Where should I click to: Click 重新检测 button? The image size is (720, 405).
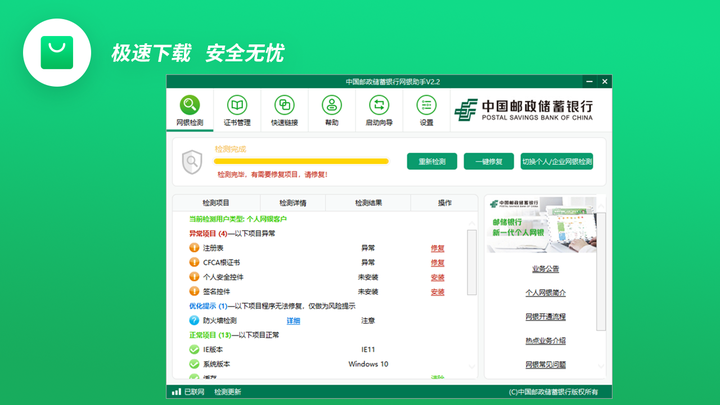click(432, 161)
